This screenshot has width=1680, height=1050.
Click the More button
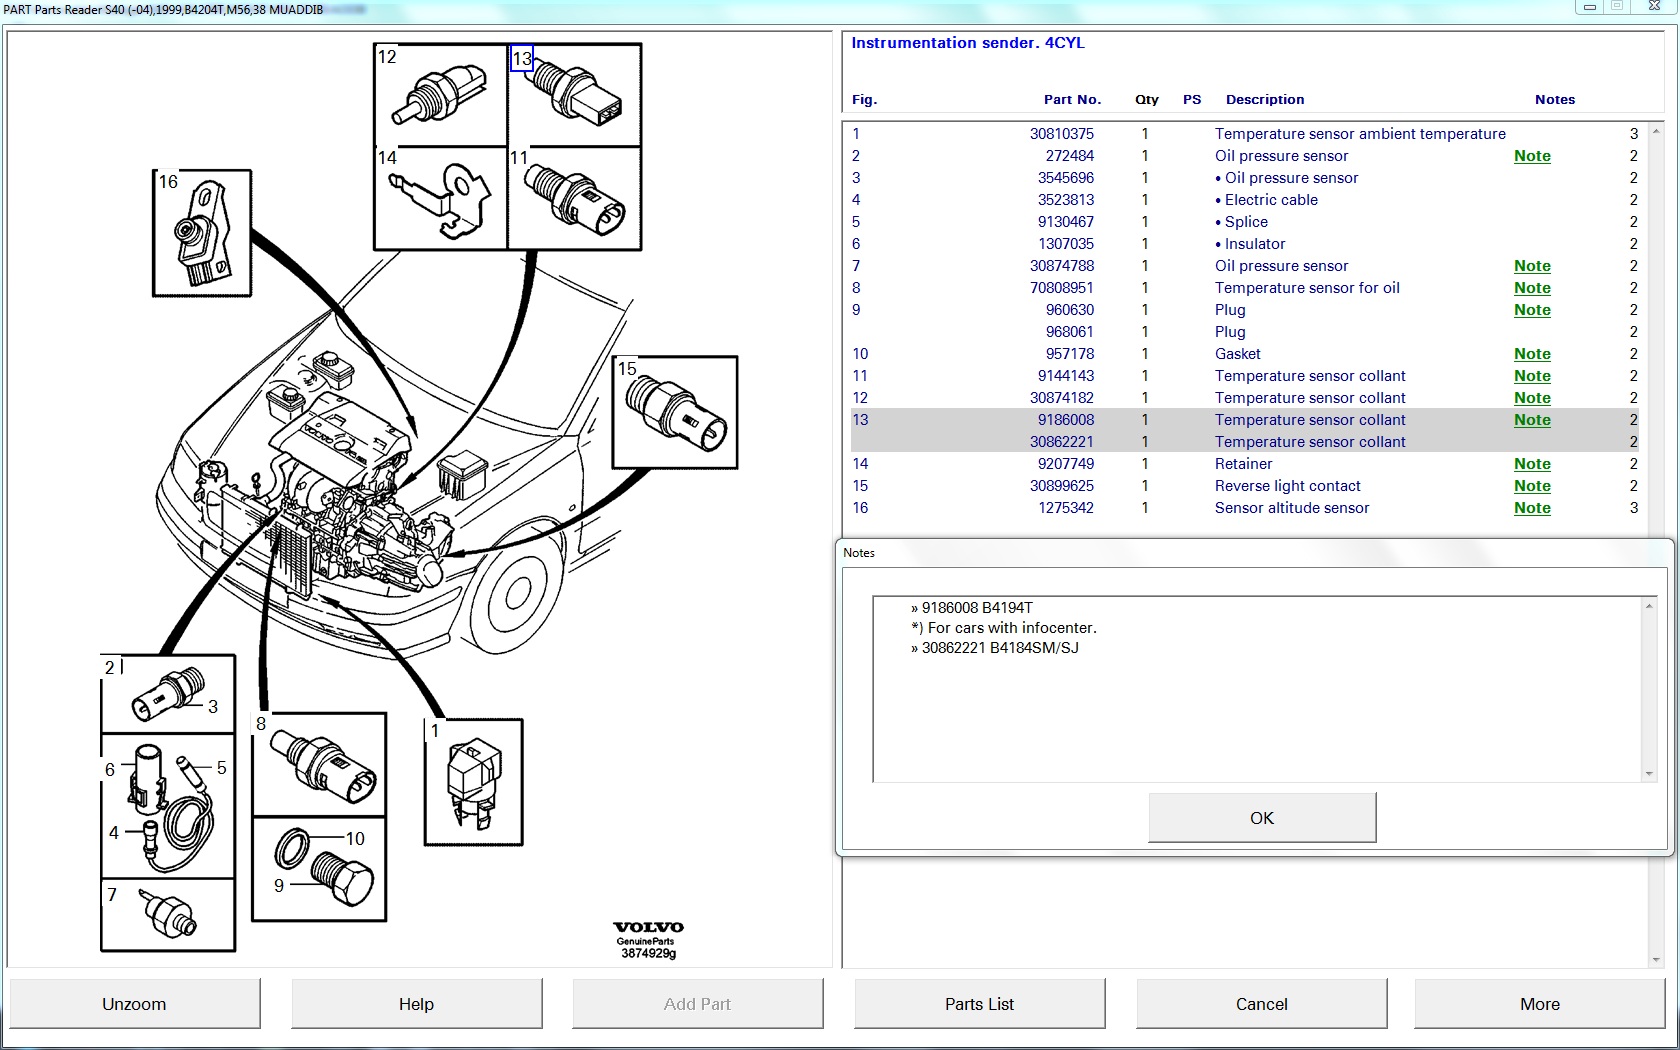tap(1540, 1003)
